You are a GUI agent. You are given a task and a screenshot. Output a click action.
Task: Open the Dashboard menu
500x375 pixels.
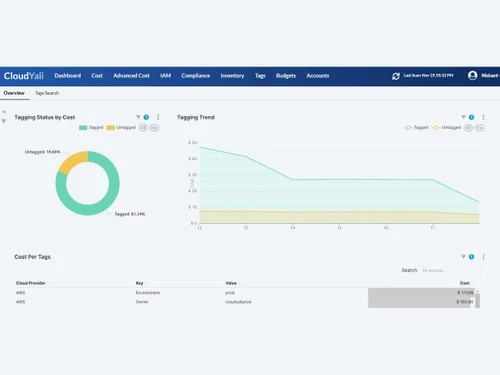[68, 76]
